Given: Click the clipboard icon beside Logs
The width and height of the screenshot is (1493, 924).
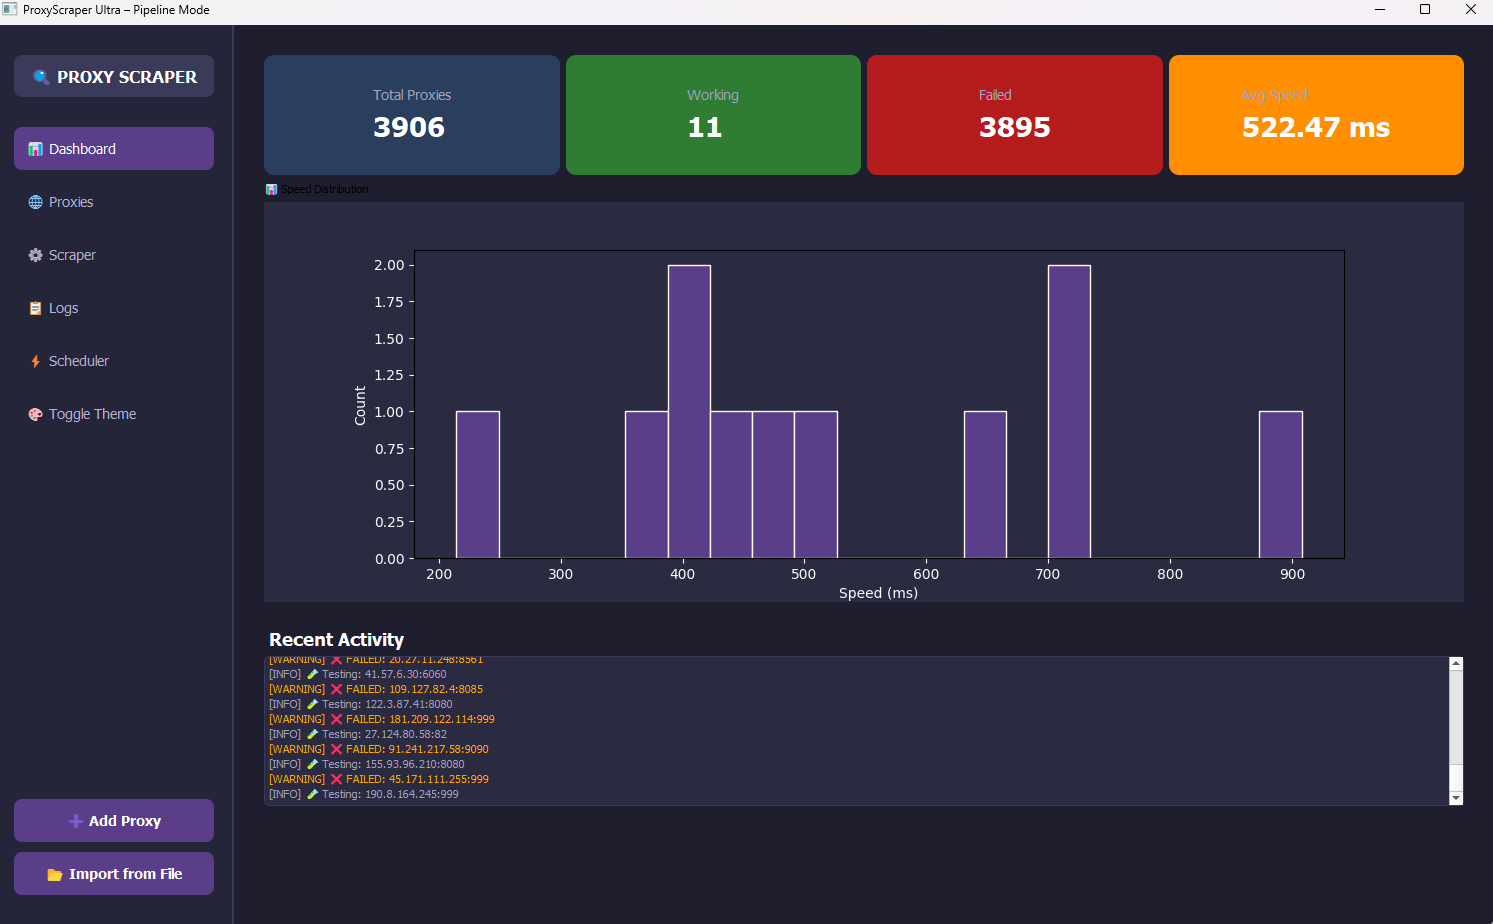Looking at the screenshot, I should [36, 308].
